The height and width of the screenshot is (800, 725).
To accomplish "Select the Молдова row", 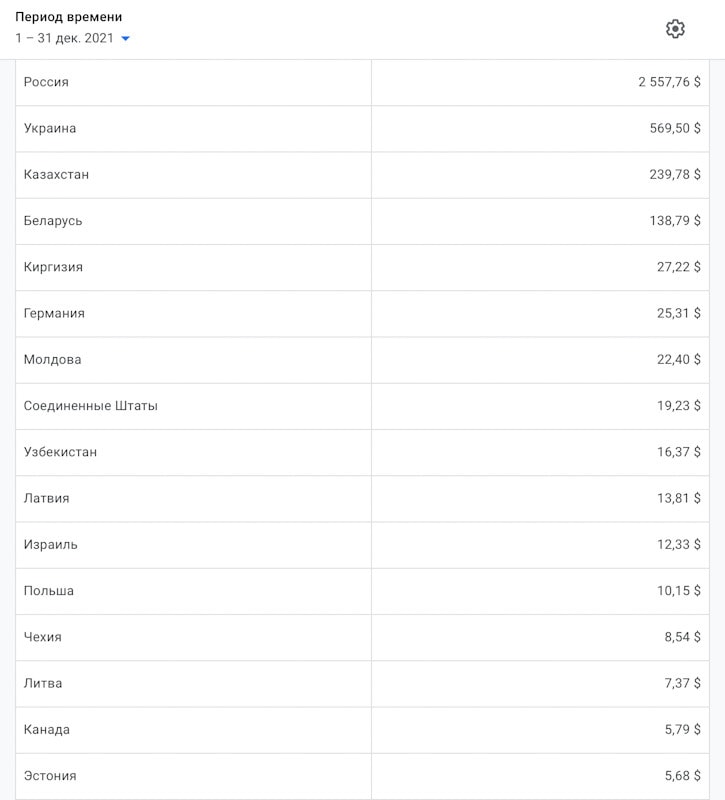I will coord(362,360).
